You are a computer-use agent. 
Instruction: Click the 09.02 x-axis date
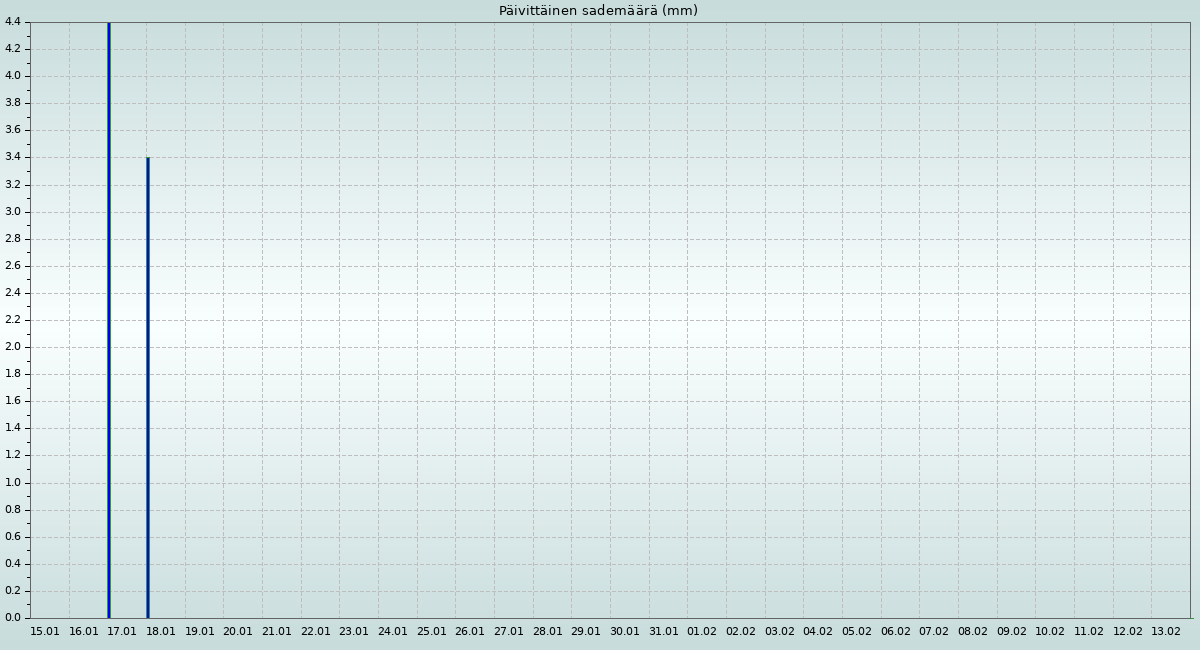tap(1011, 632)
